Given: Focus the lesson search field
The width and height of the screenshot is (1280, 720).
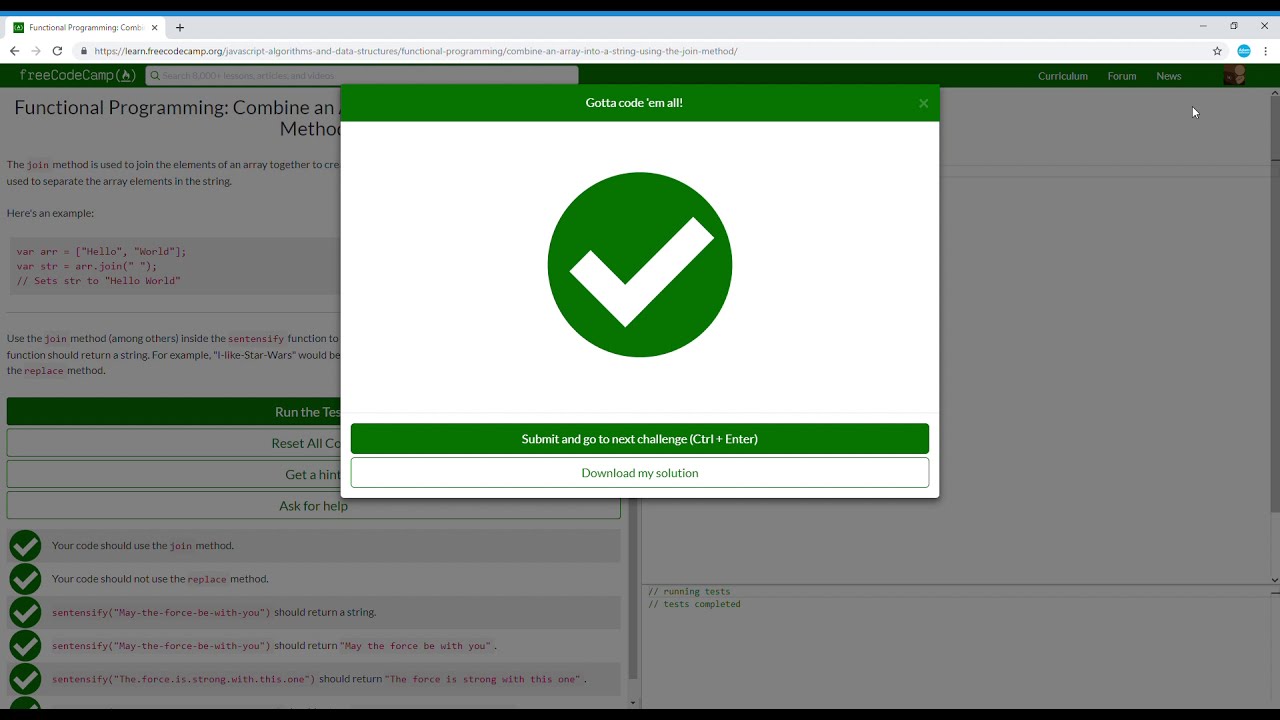Looking at the screenshot, I should (362, 76).
